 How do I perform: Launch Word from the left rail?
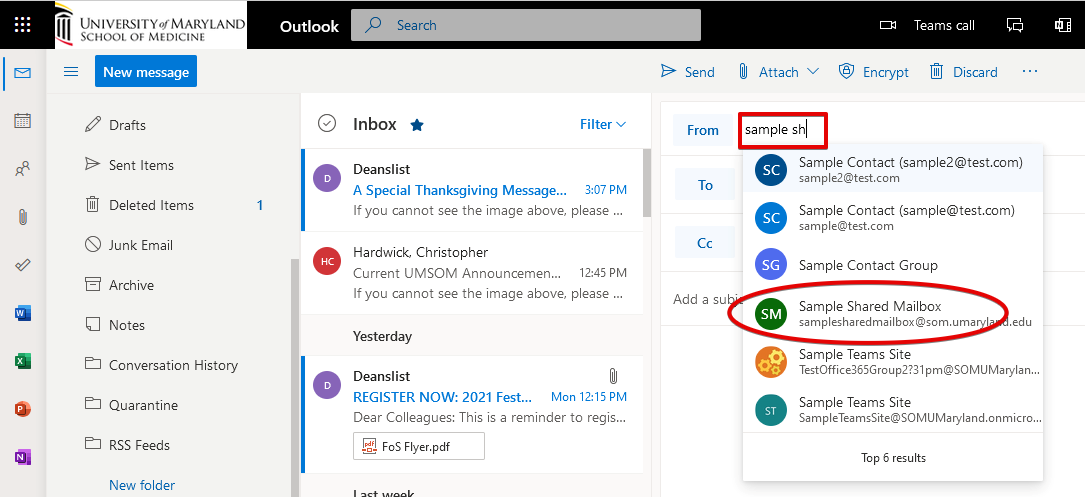pyautogui.click(x=22, y=313)
